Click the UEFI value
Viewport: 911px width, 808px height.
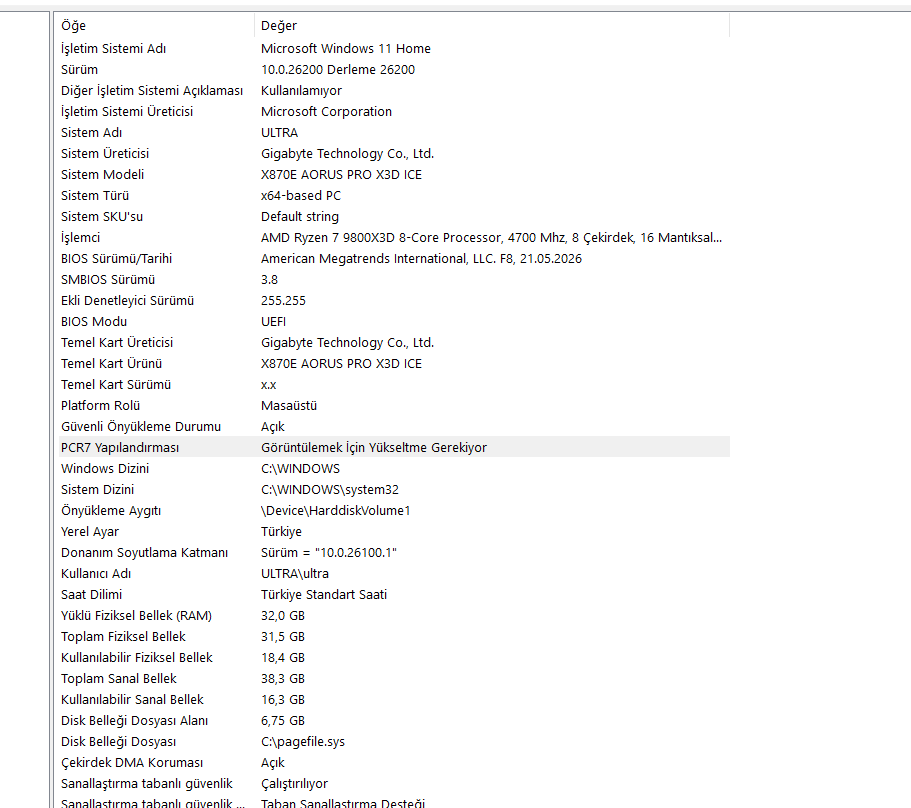click(x=273, y=322)
